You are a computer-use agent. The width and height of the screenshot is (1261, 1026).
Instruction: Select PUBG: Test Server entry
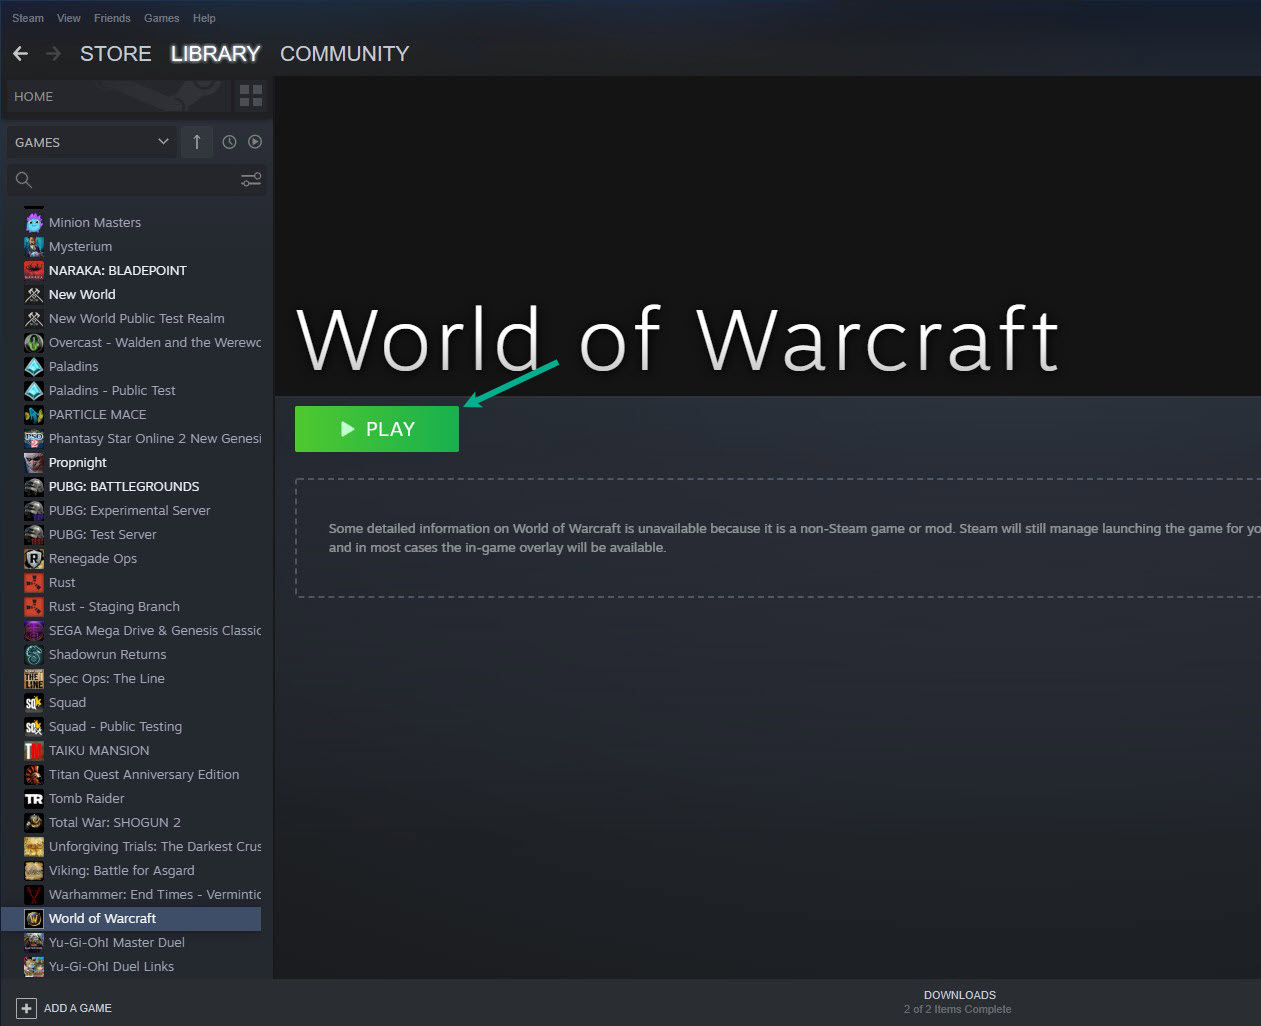point(103,534)
